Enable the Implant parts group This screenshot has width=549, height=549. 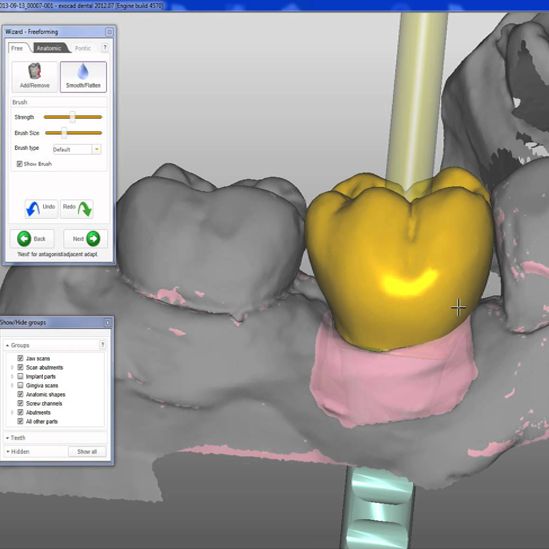[20, 376]
